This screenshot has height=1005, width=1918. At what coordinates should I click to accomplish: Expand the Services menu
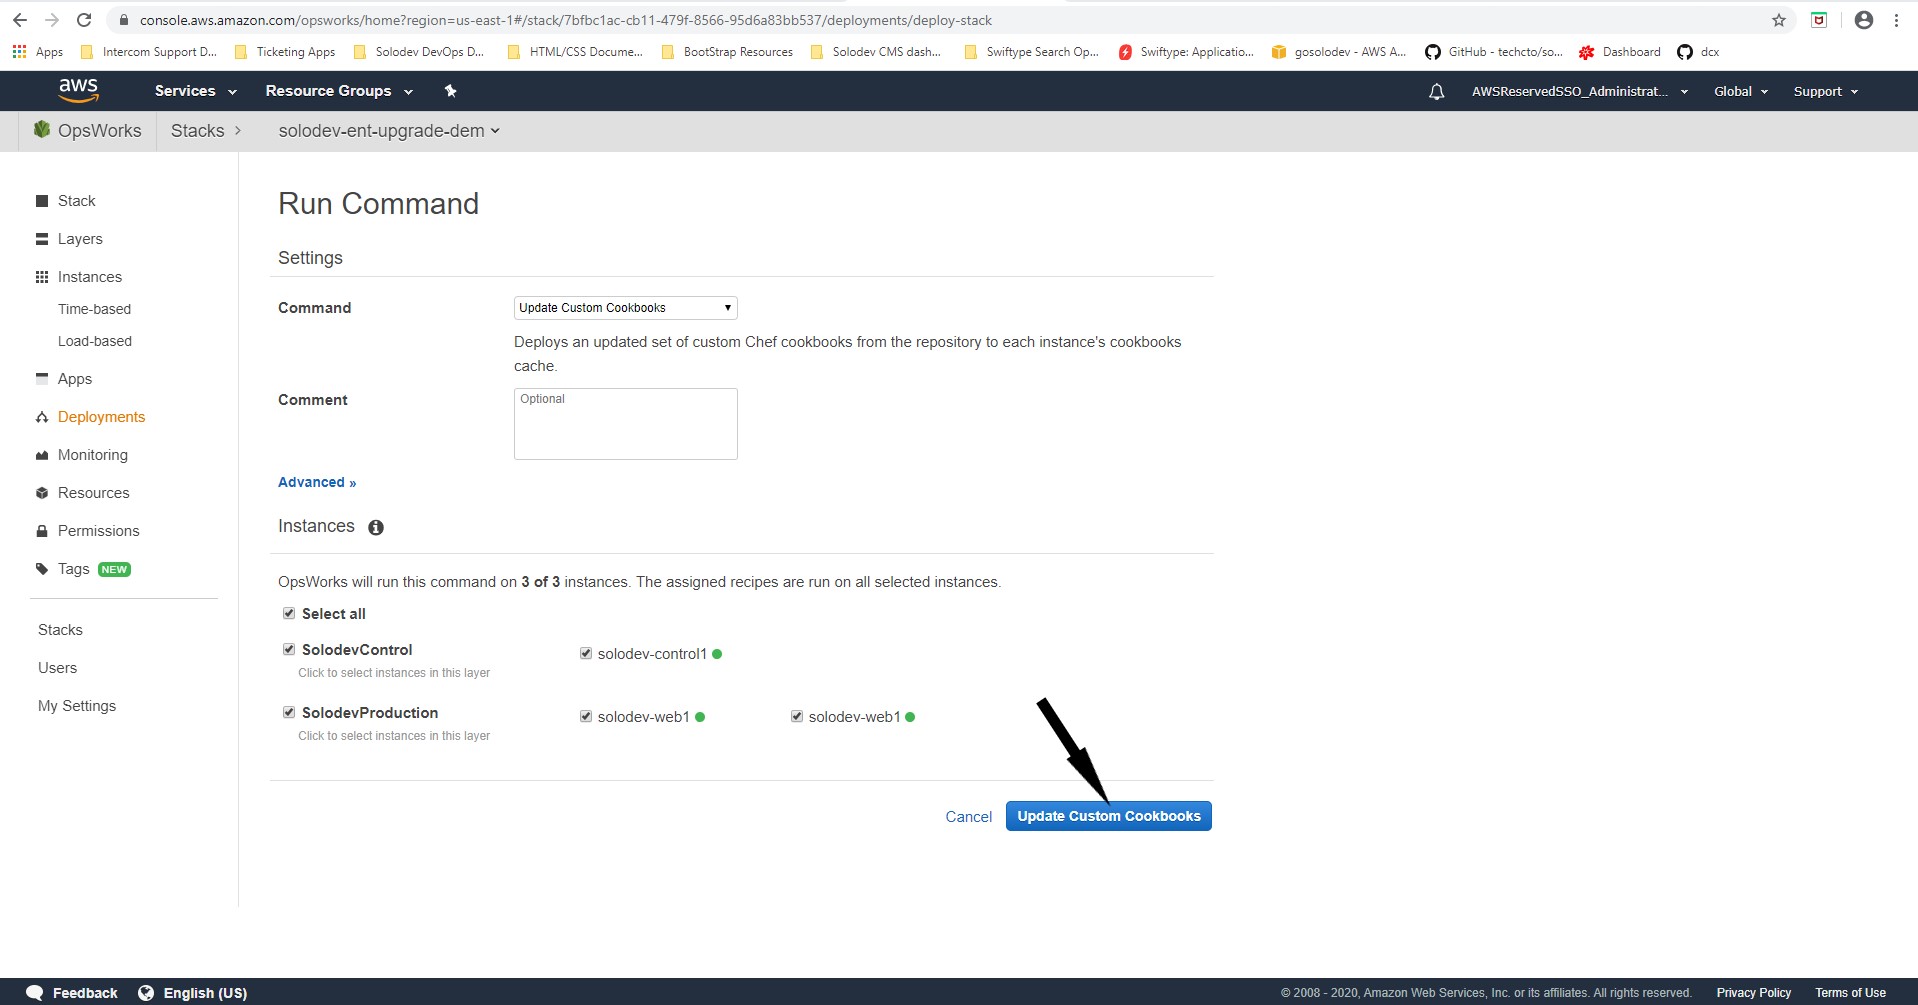coord(195,91)
